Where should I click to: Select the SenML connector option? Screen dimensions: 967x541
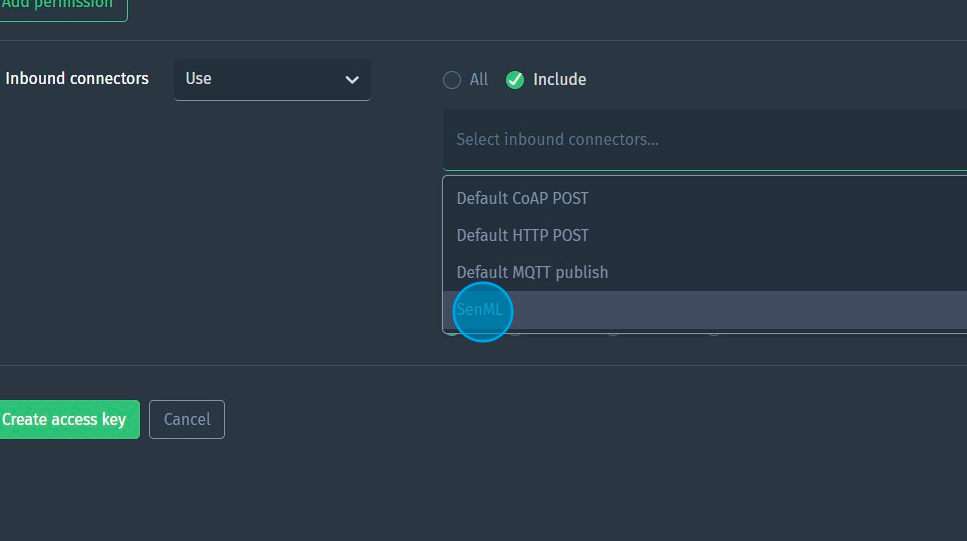click(x=480, y=310)
